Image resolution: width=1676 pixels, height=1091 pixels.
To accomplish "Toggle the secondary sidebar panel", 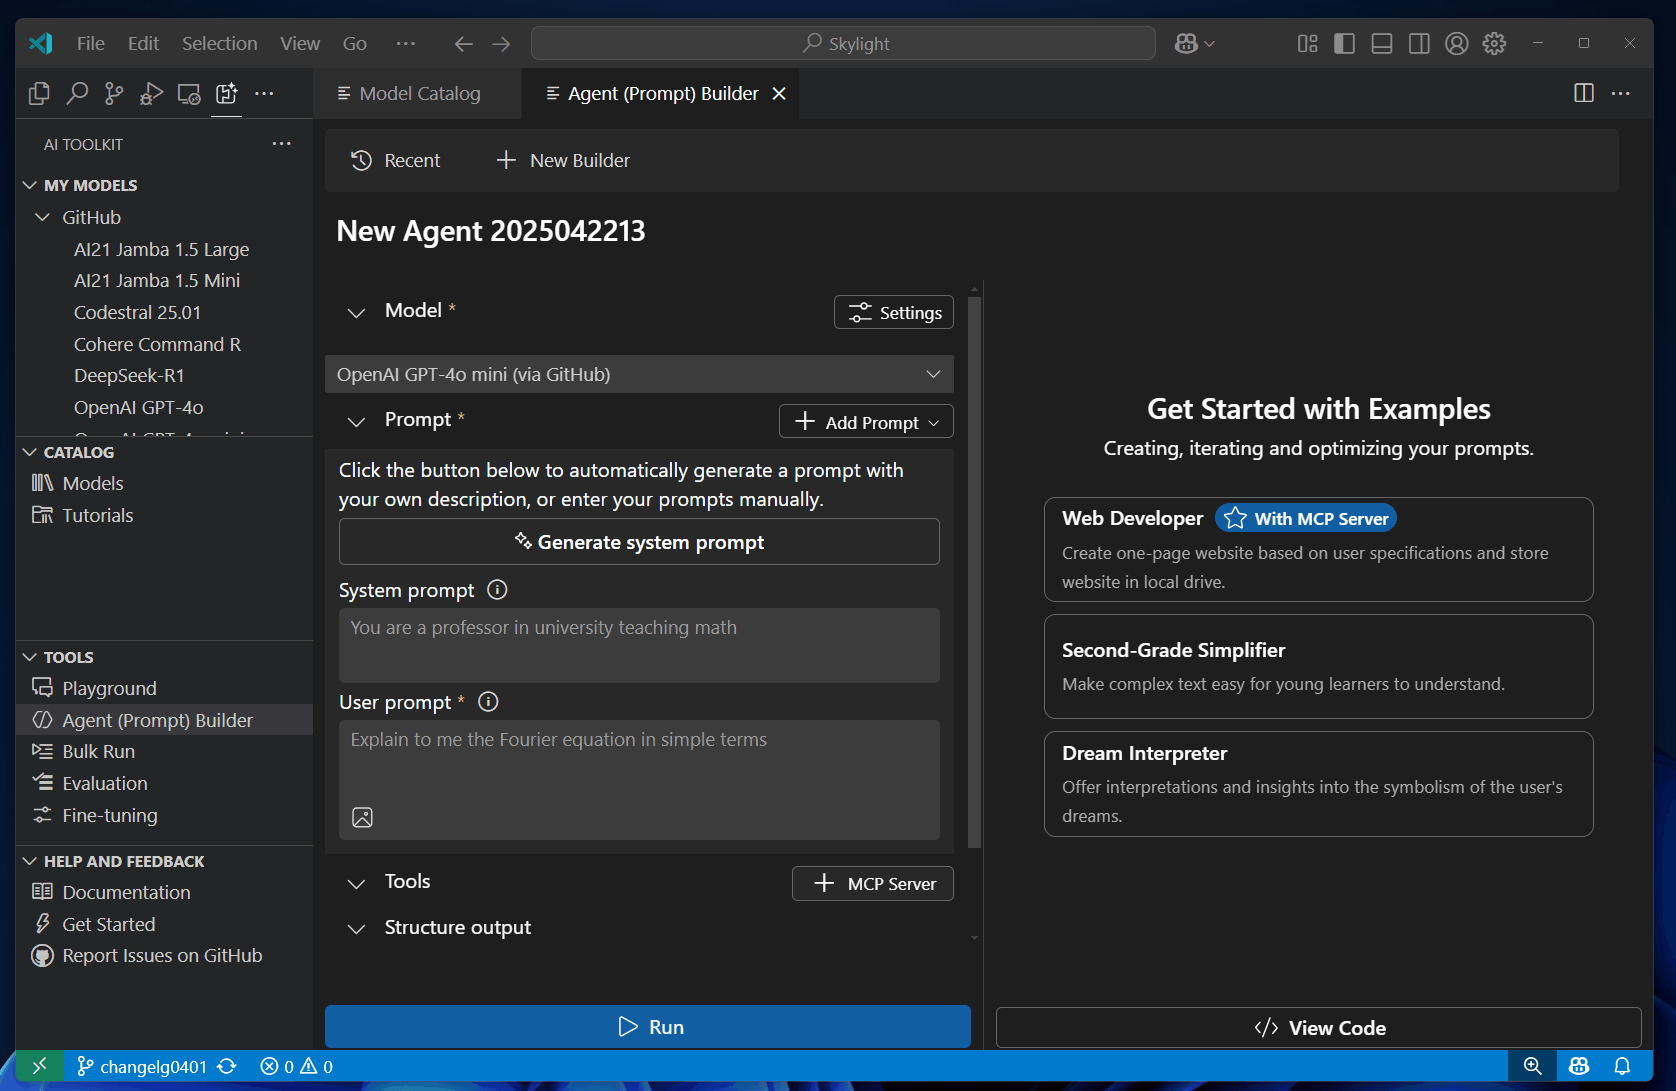I will tap(1419, 43).
